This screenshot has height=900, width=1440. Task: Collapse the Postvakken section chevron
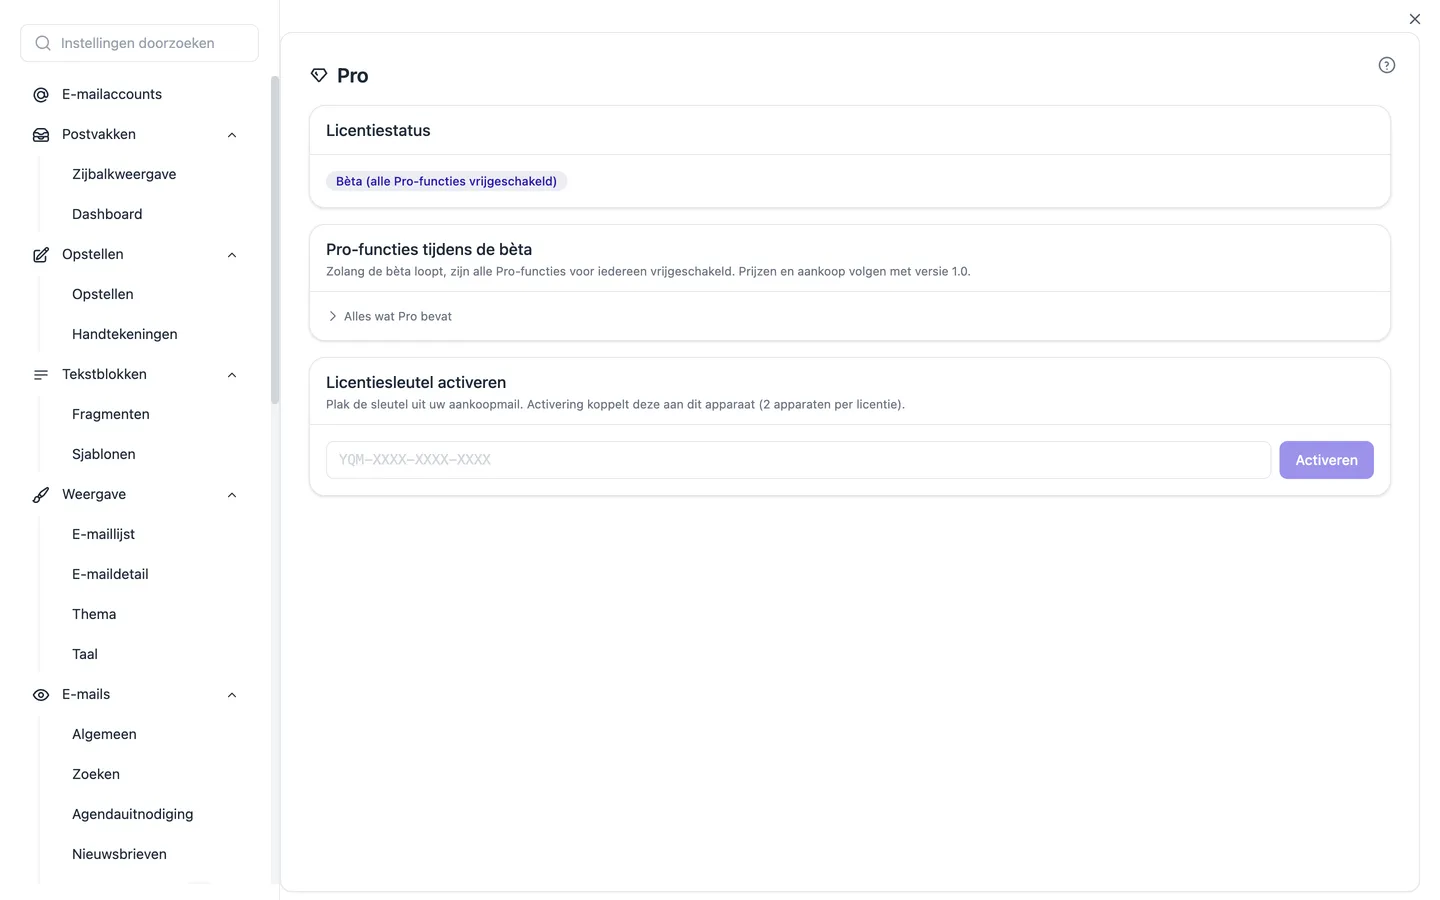pos(232,135)
